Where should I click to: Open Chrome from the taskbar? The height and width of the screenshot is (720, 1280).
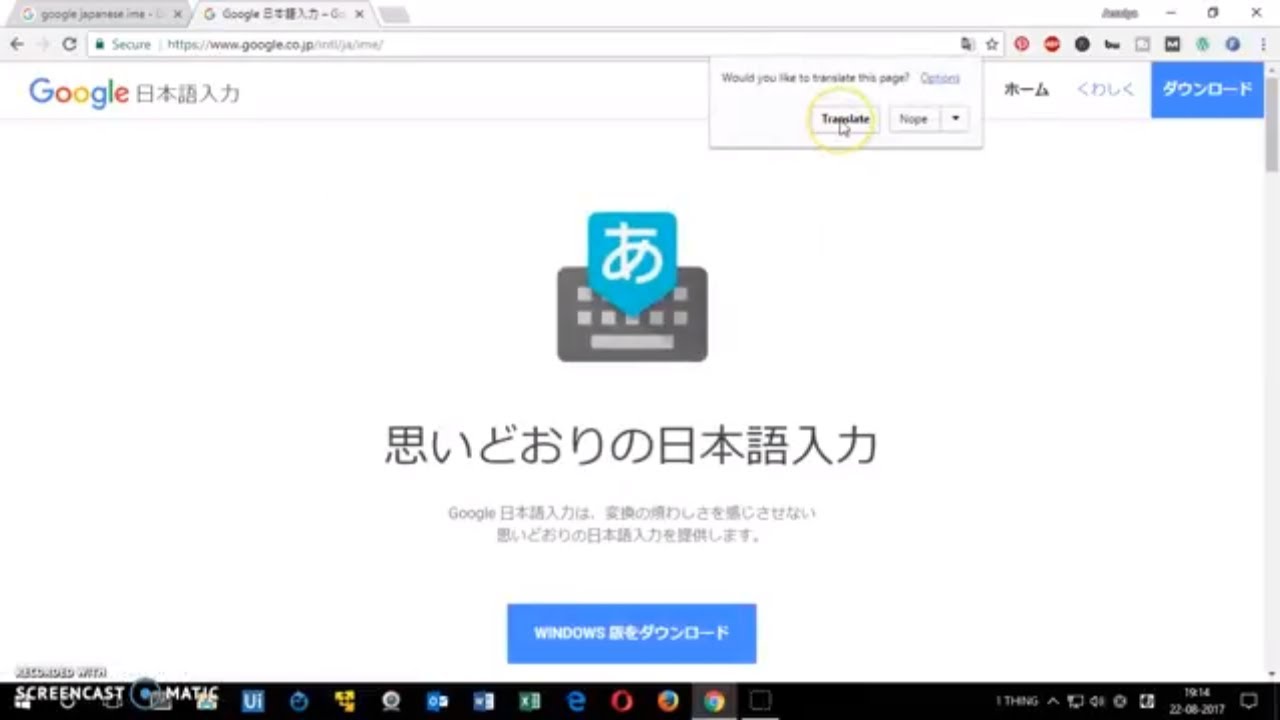(713, 701)
